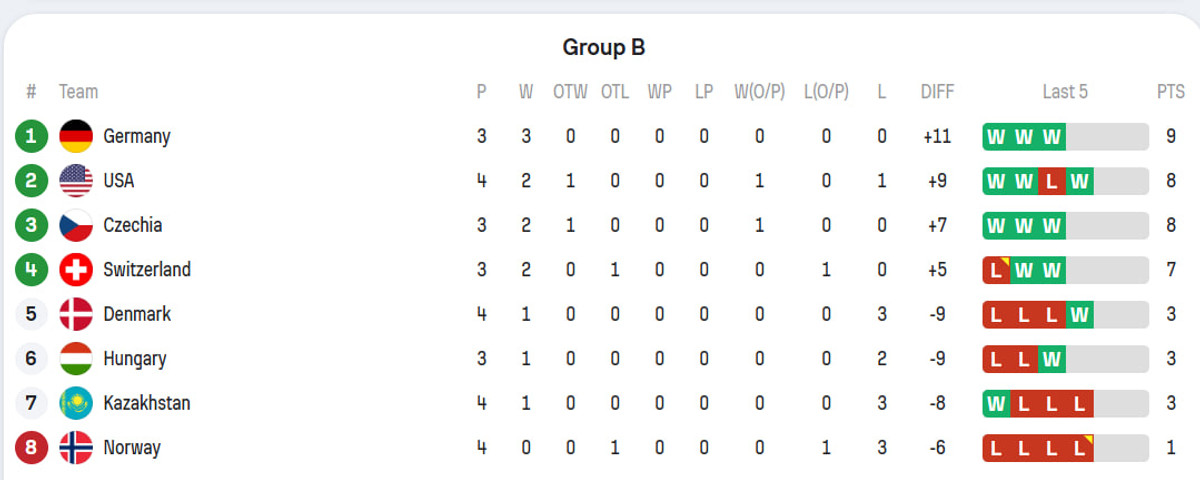Click the Switzerland flag icon
Viewport: 1200px width, 480px height.
76,270
